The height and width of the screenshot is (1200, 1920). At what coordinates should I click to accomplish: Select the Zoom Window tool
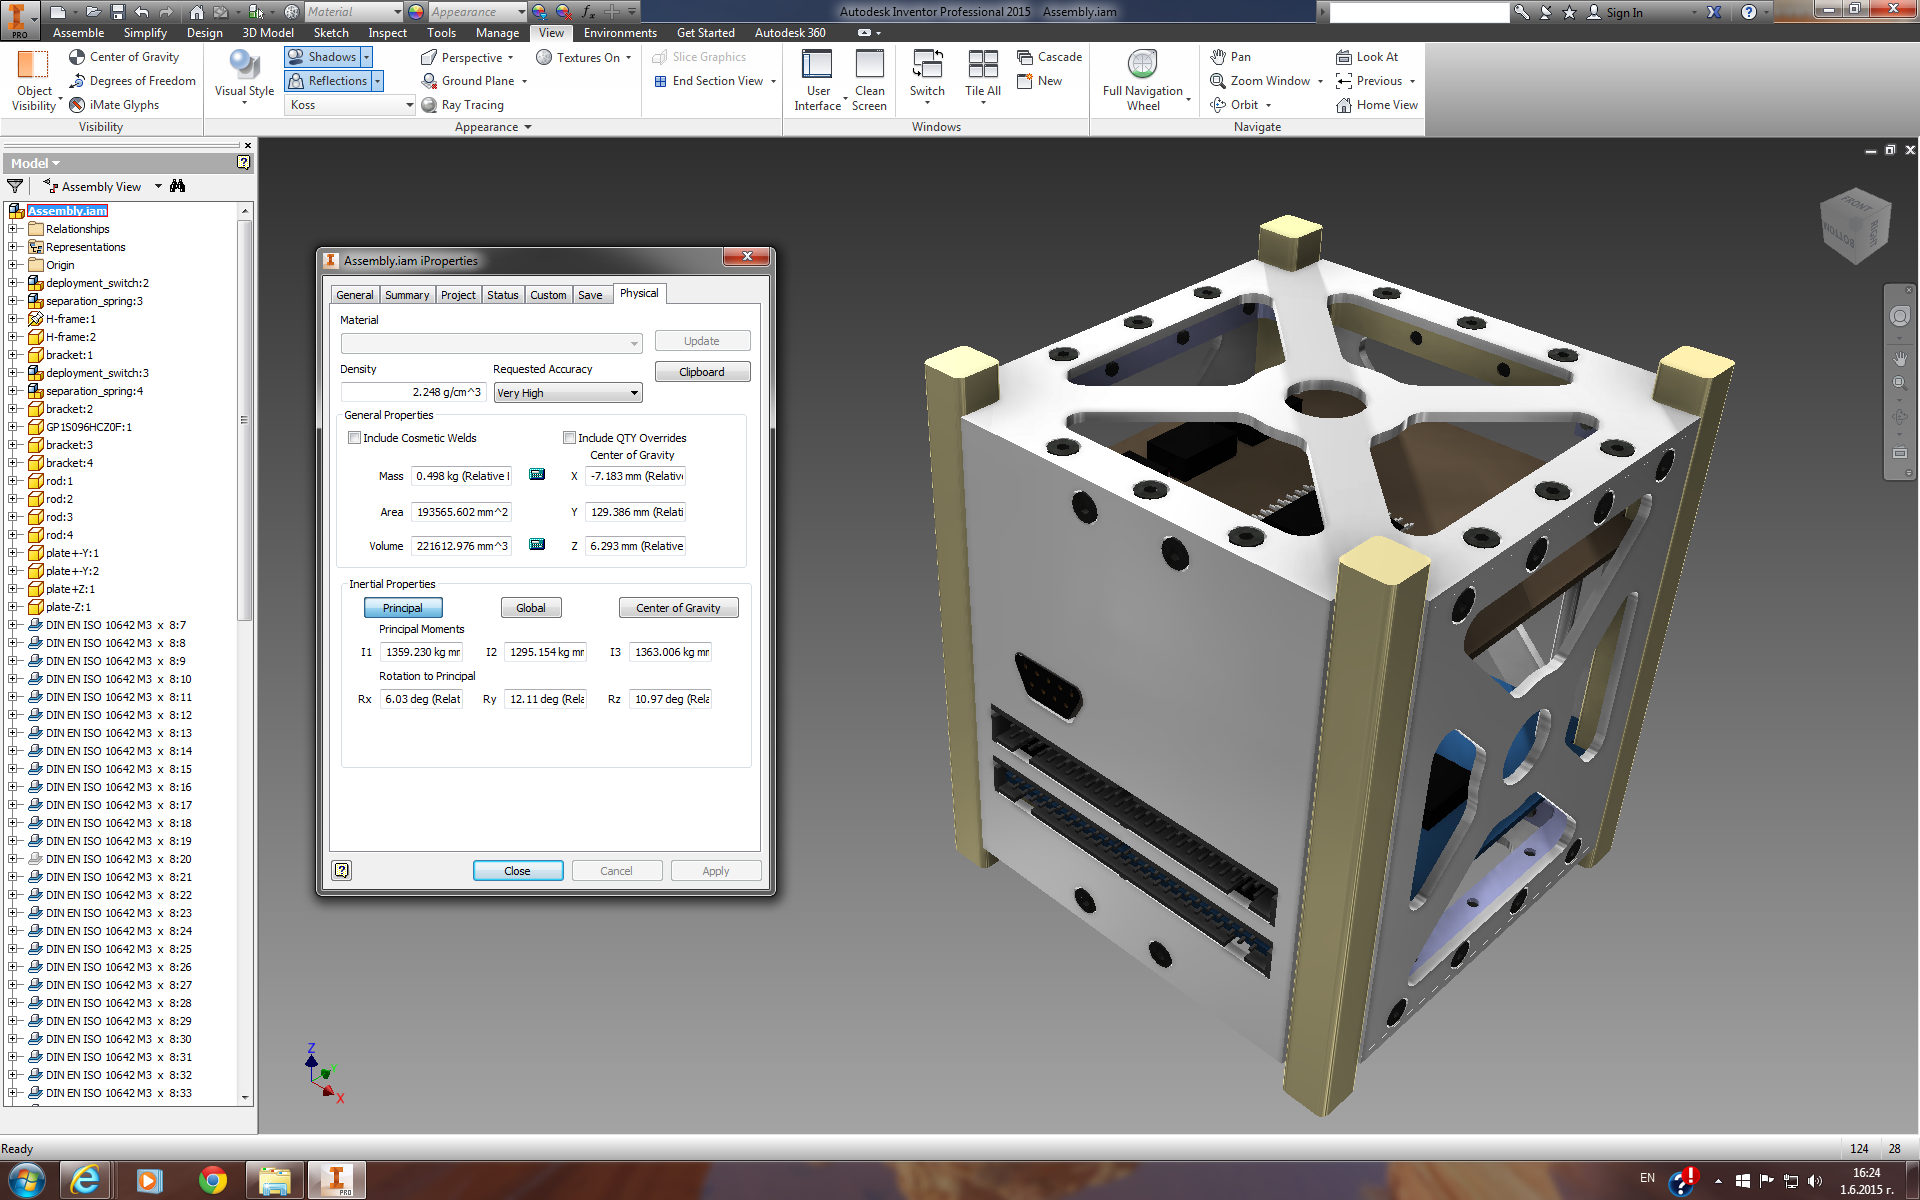[1260, 81]
